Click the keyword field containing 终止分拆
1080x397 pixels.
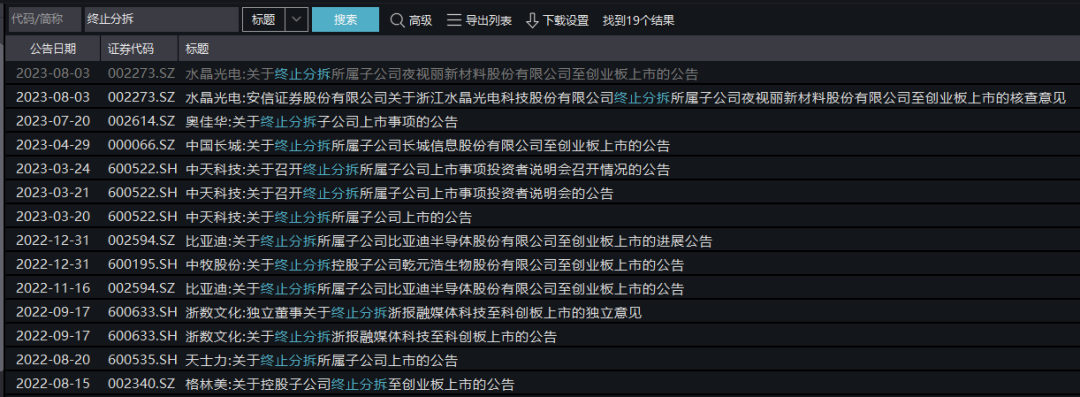(162, 19)
